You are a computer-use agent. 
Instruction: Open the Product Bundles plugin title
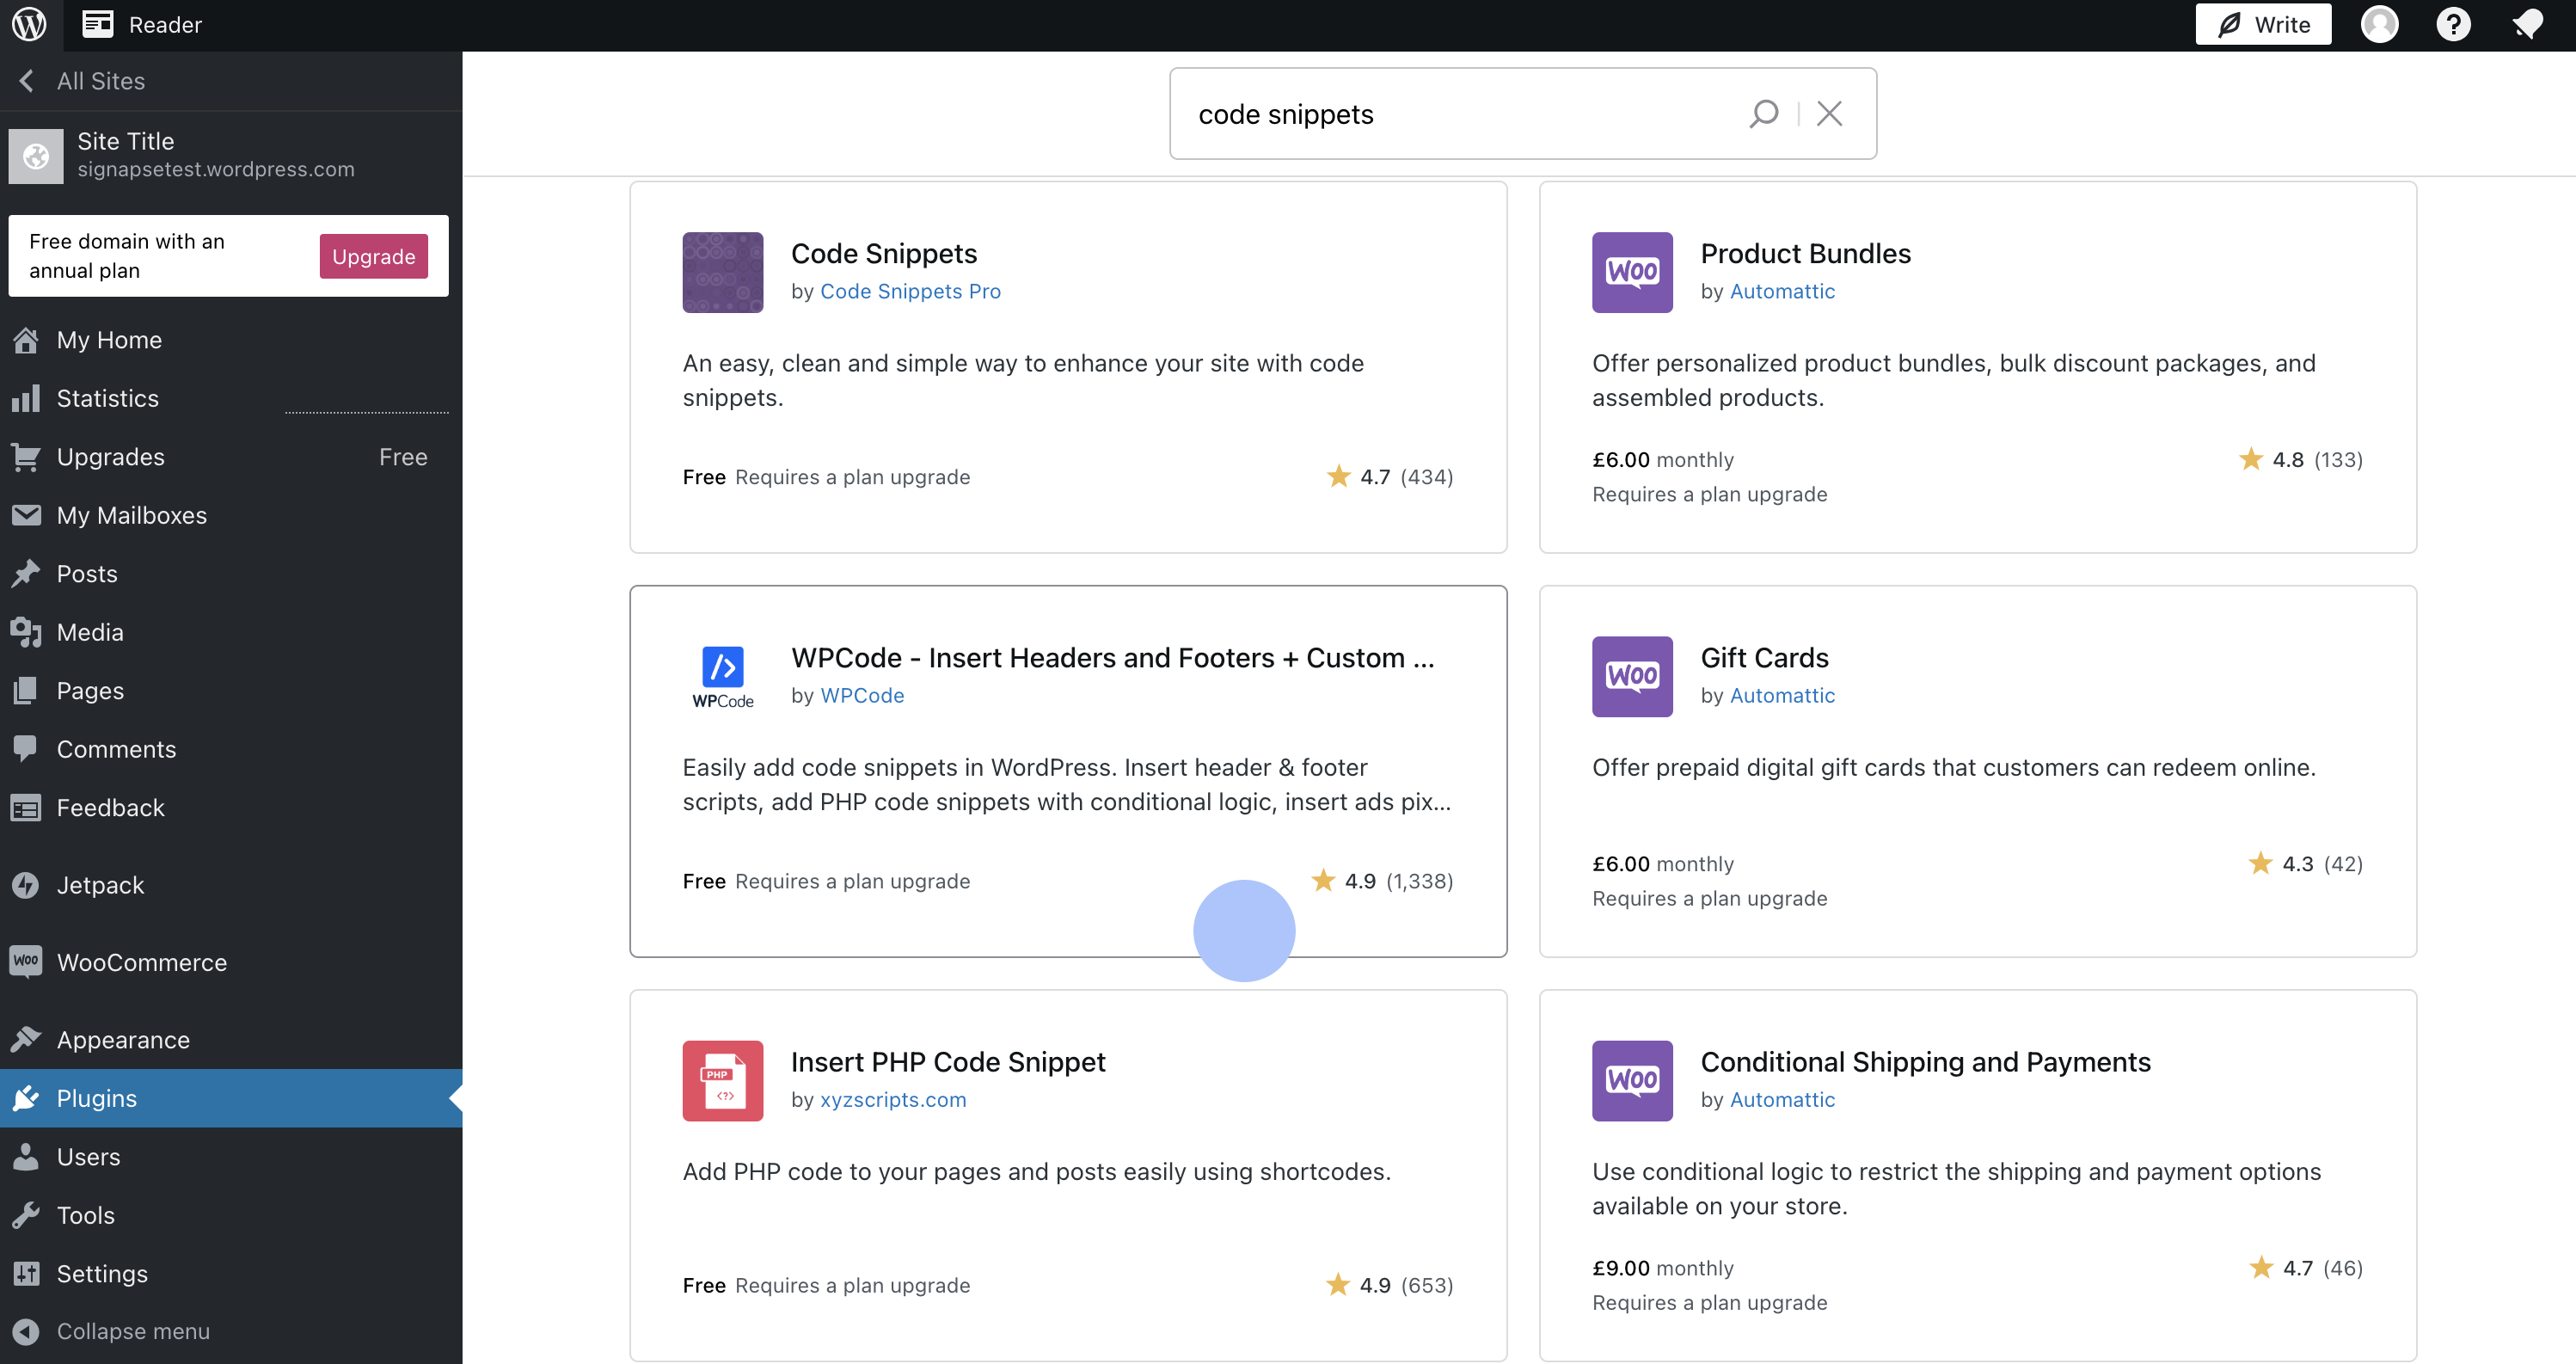tap(1806, 253)
